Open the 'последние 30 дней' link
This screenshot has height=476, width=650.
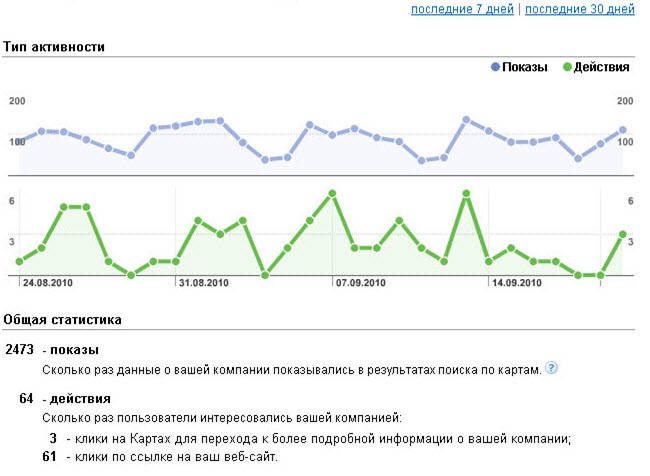tap(580, 9)
